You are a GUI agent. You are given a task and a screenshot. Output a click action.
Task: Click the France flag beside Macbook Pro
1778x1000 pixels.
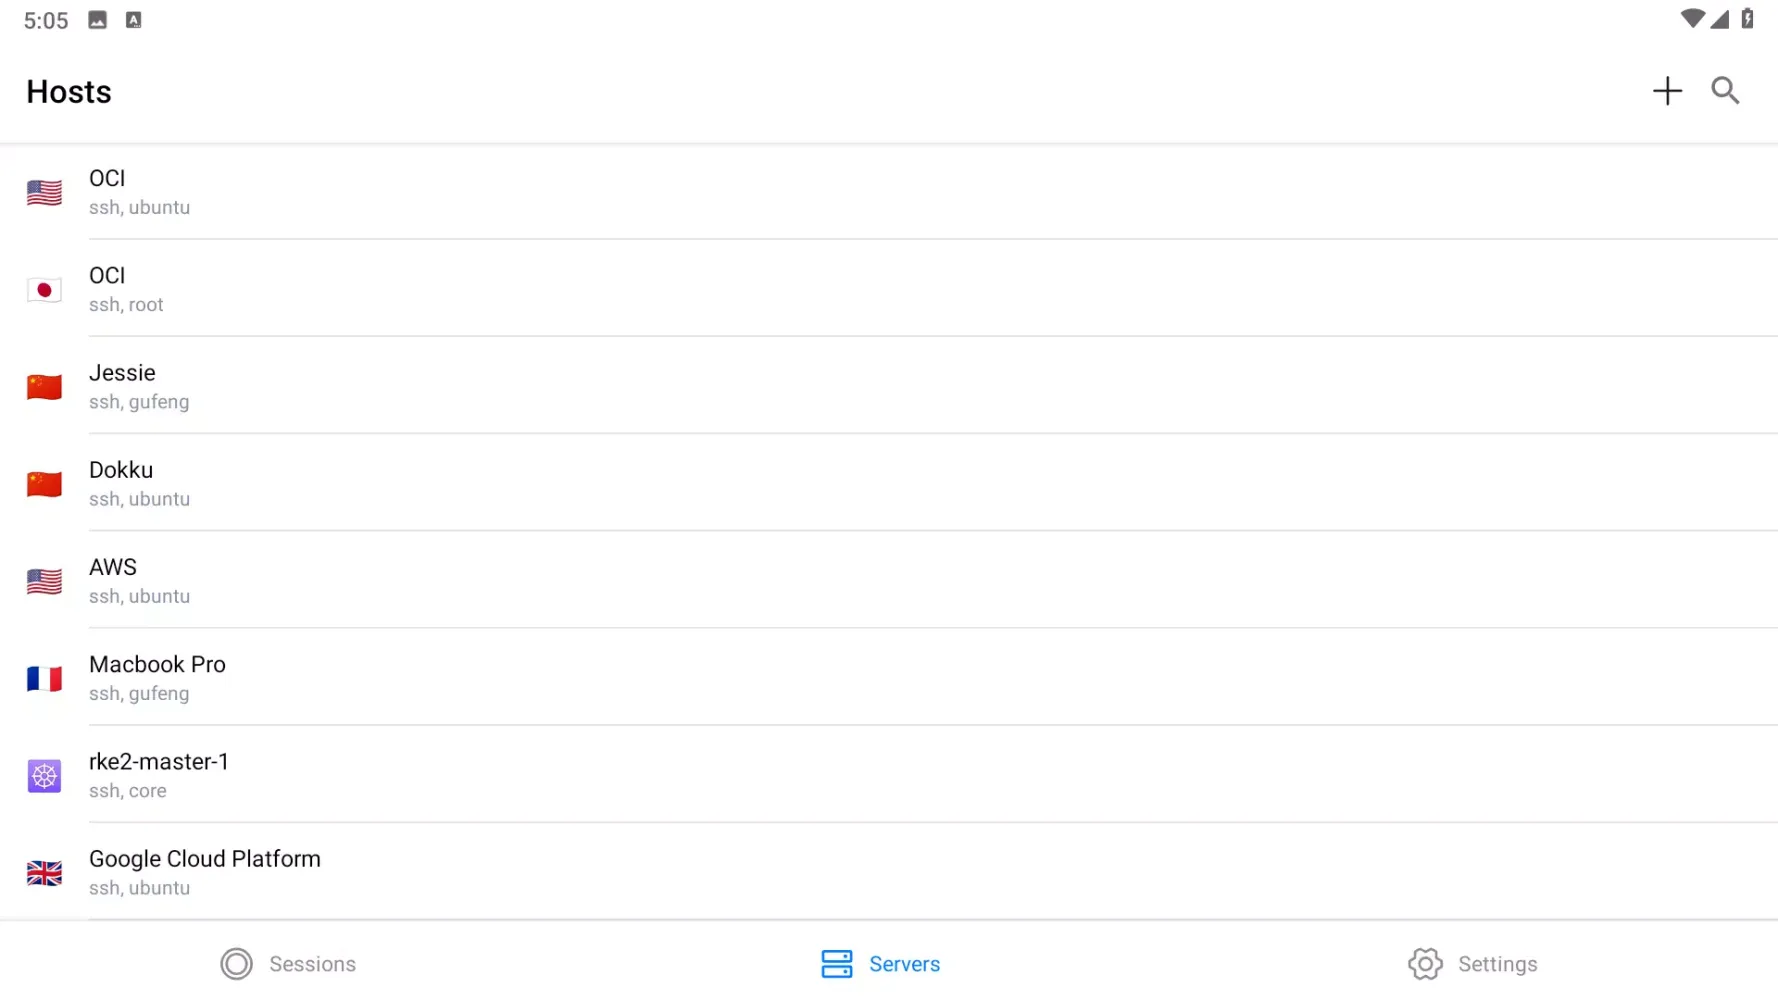click(x=44, y=679)
